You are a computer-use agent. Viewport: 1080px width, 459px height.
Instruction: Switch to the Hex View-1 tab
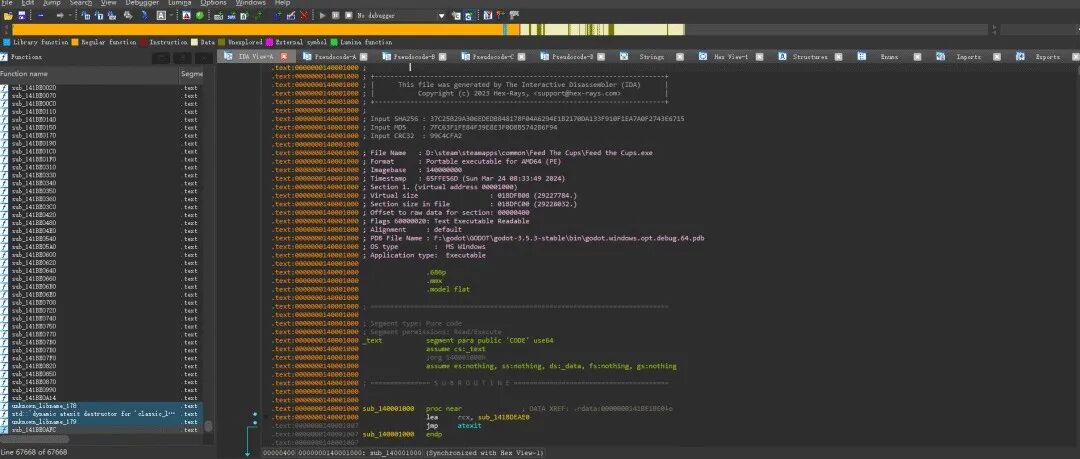pyautogui.click(x=730, y=57)
